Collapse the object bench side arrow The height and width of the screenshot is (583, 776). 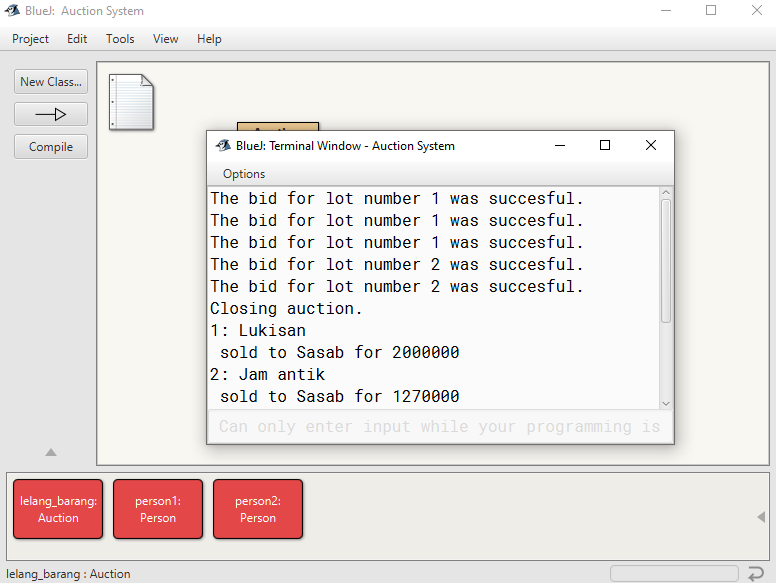(761, 517)
